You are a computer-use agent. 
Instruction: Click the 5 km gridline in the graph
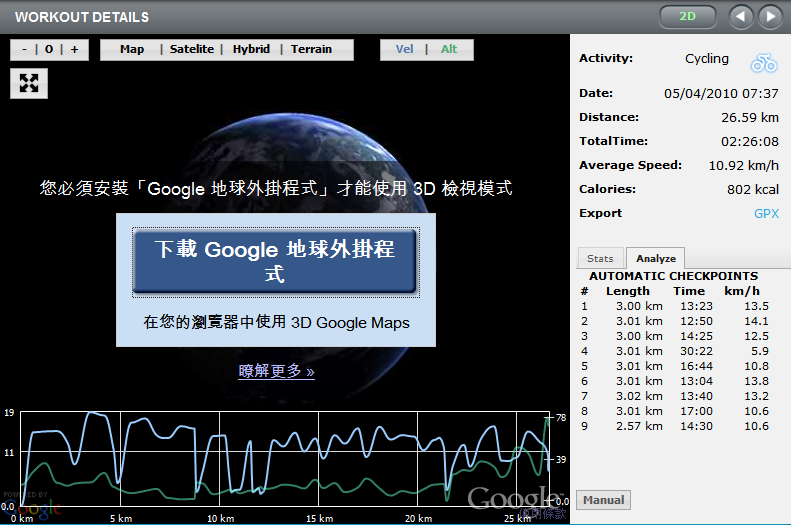(x=120, y=459)
